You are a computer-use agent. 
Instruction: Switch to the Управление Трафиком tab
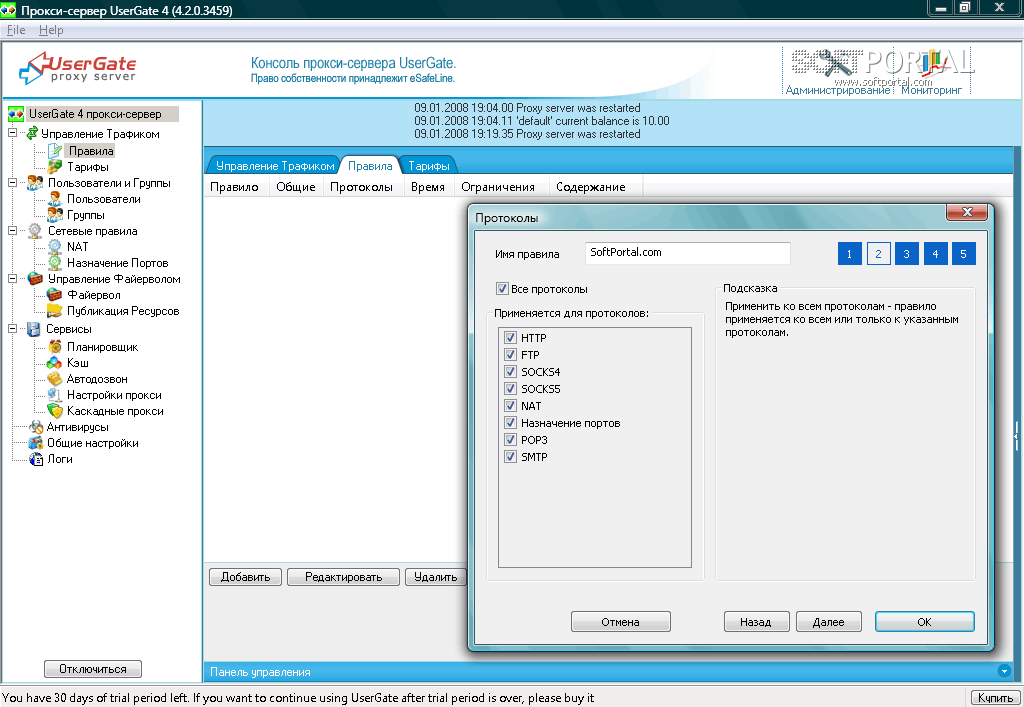click(x=274, y=166)
